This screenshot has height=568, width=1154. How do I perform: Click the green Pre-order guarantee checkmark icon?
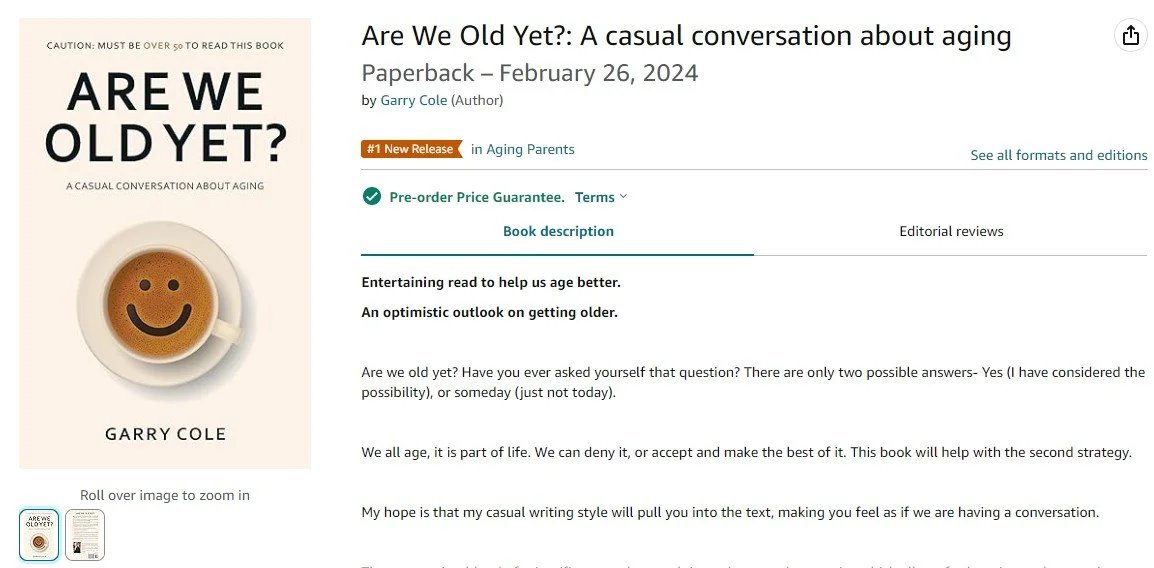pos(372,197)
